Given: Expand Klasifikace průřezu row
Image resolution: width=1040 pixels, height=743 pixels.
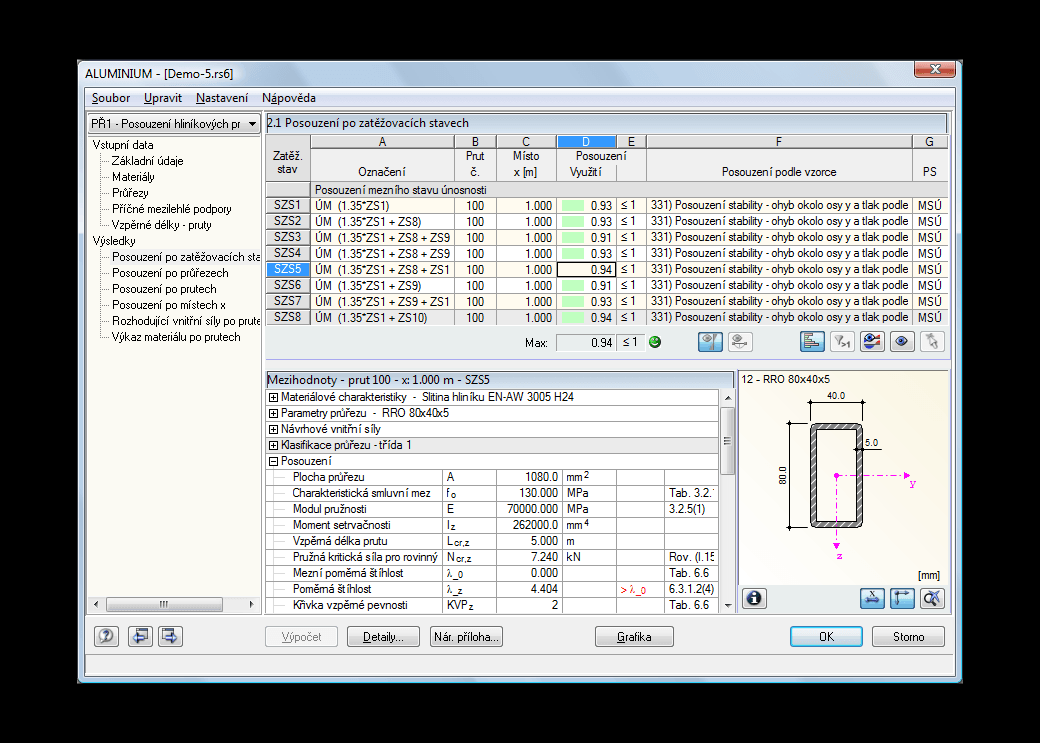Looking at the screenshot, I should [x=273, y=445].
